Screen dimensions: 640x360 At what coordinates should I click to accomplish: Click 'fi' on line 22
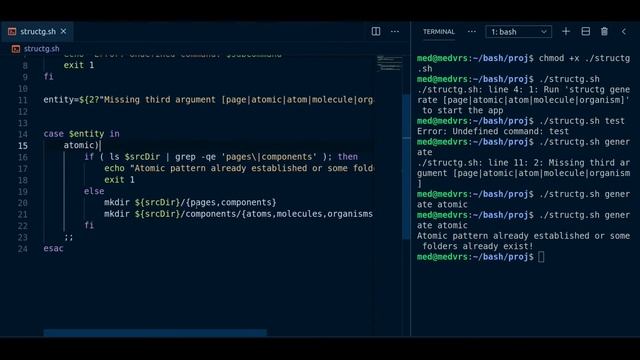89,225
